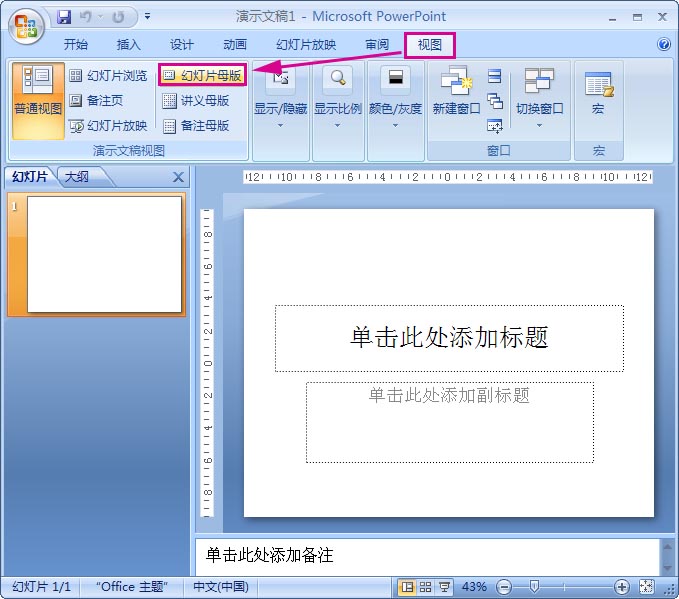This screenshot has height=599, width=679.
Task: Click the 全部重排 arrange windows icon
Action: pyautogui.click(x=495, y=76)
